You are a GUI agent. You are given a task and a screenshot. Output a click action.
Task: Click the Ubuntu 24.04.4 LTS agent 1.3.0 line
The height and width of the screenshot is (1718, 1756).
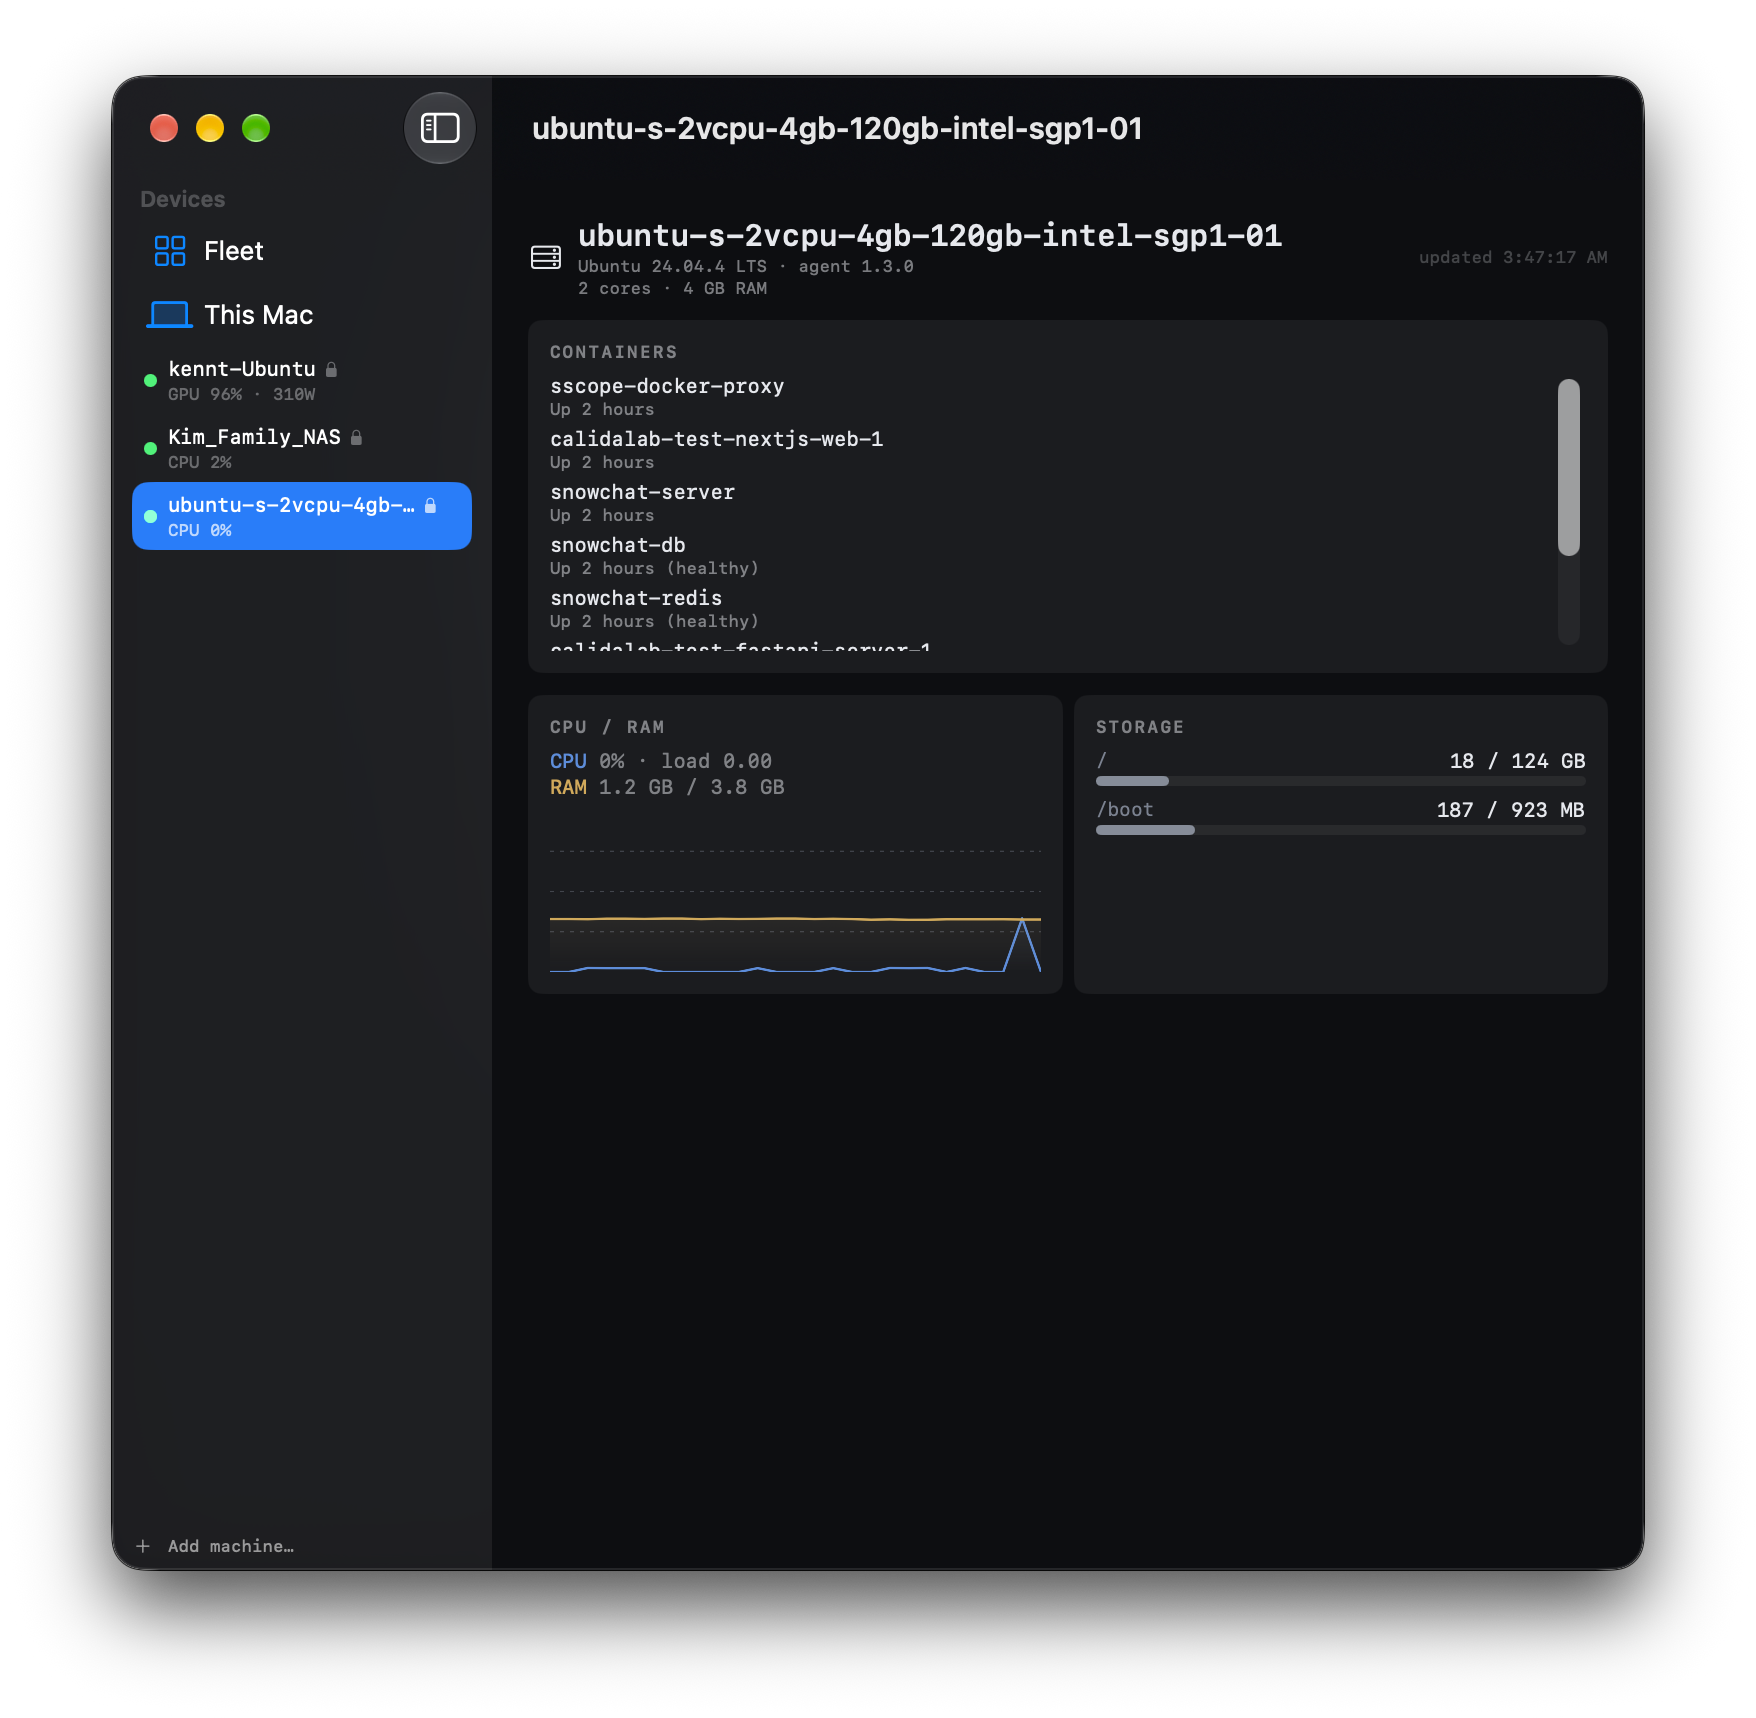[745, 266]
